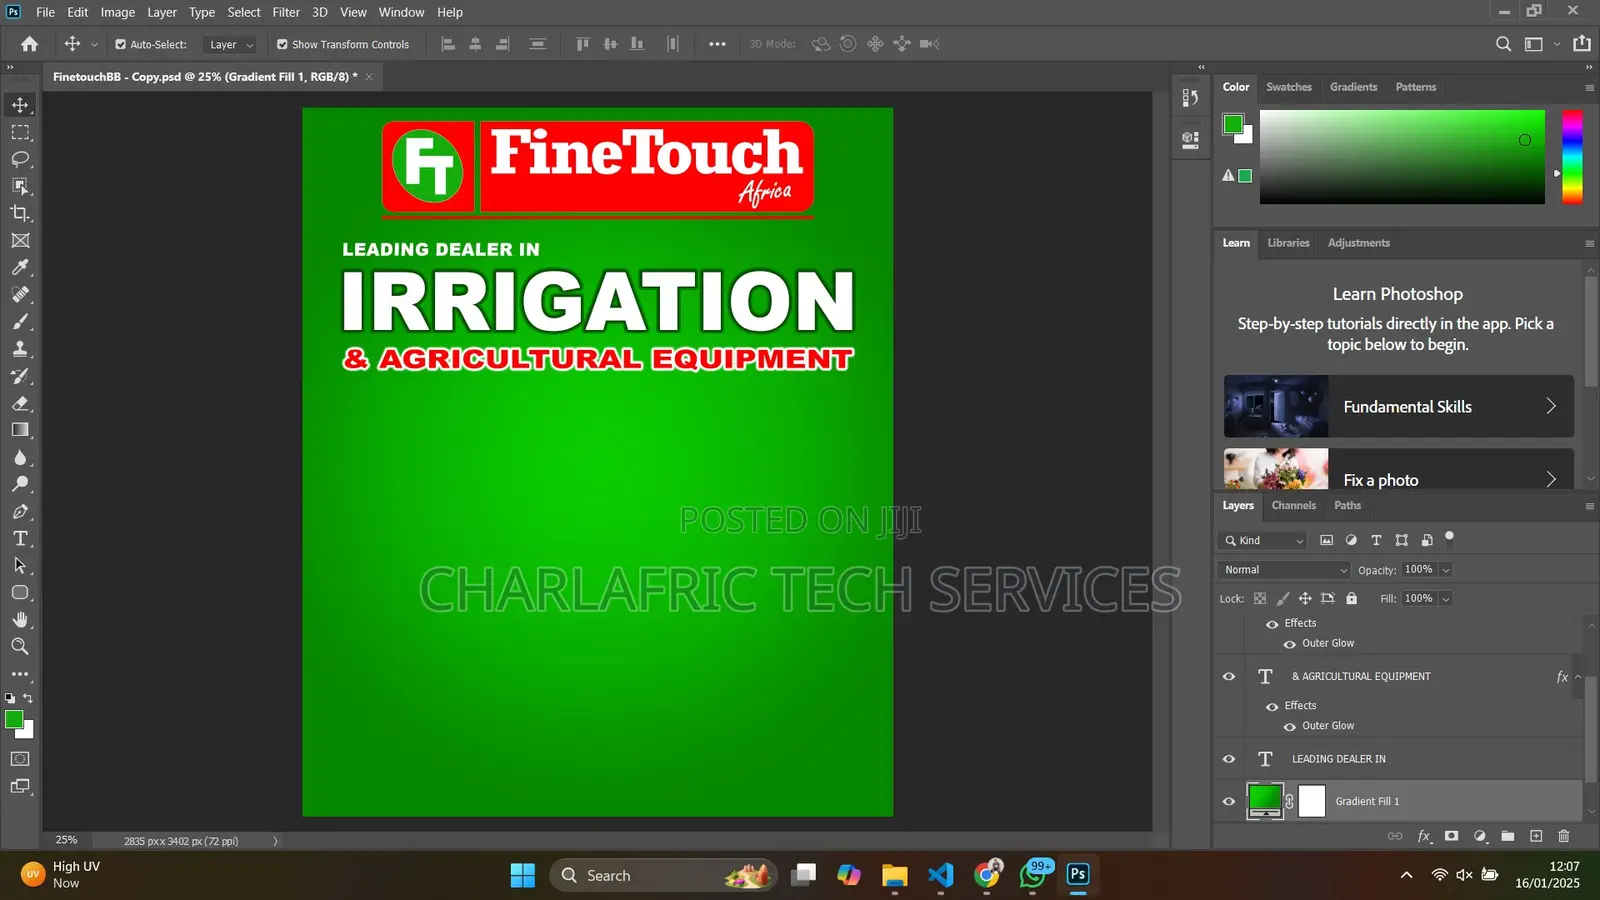Select the Move tool

click(x=20, y=105)
